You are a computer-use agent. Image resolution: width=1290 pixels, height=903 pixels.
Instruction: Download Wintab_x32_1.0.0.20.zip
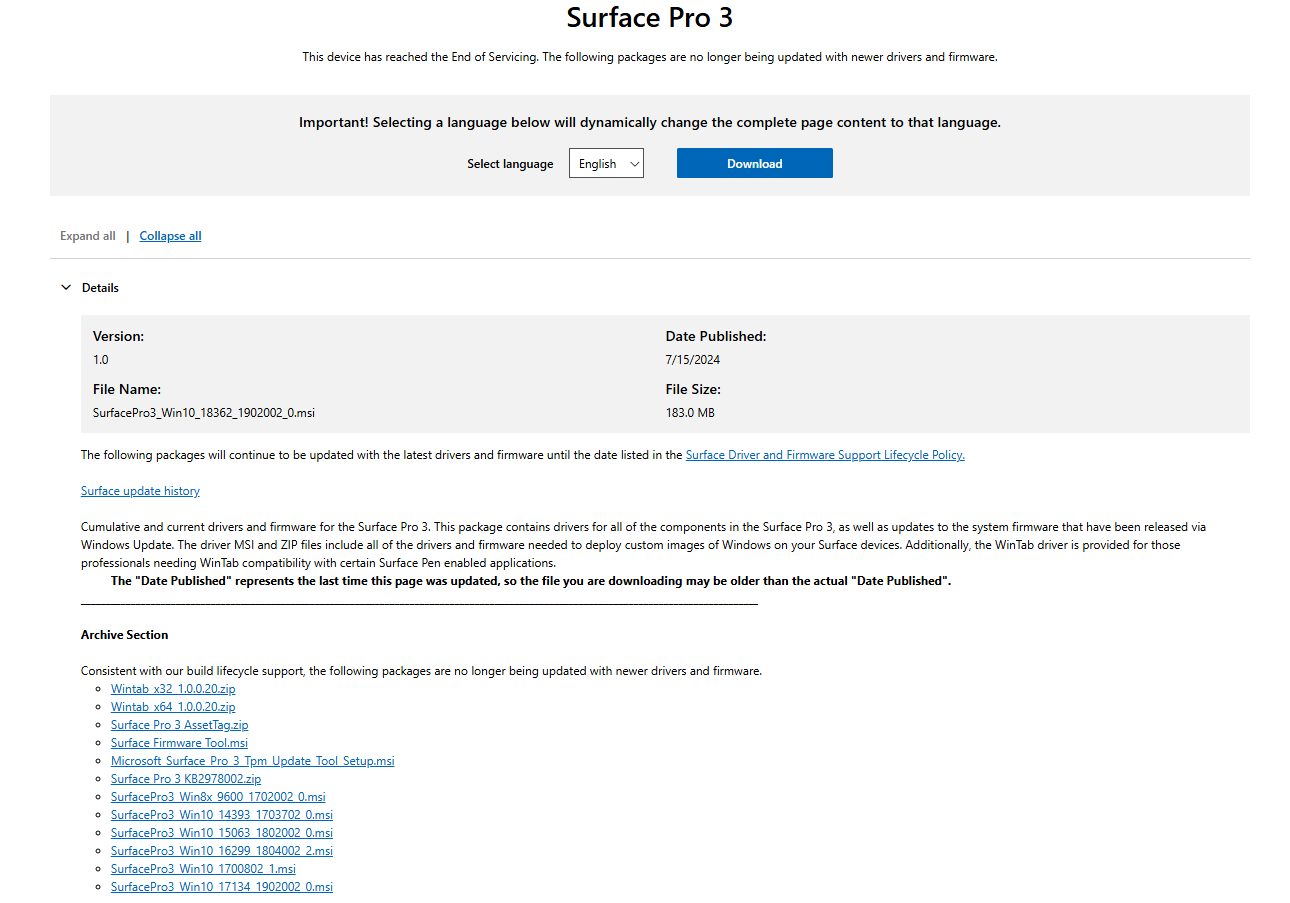click(173, 689)
